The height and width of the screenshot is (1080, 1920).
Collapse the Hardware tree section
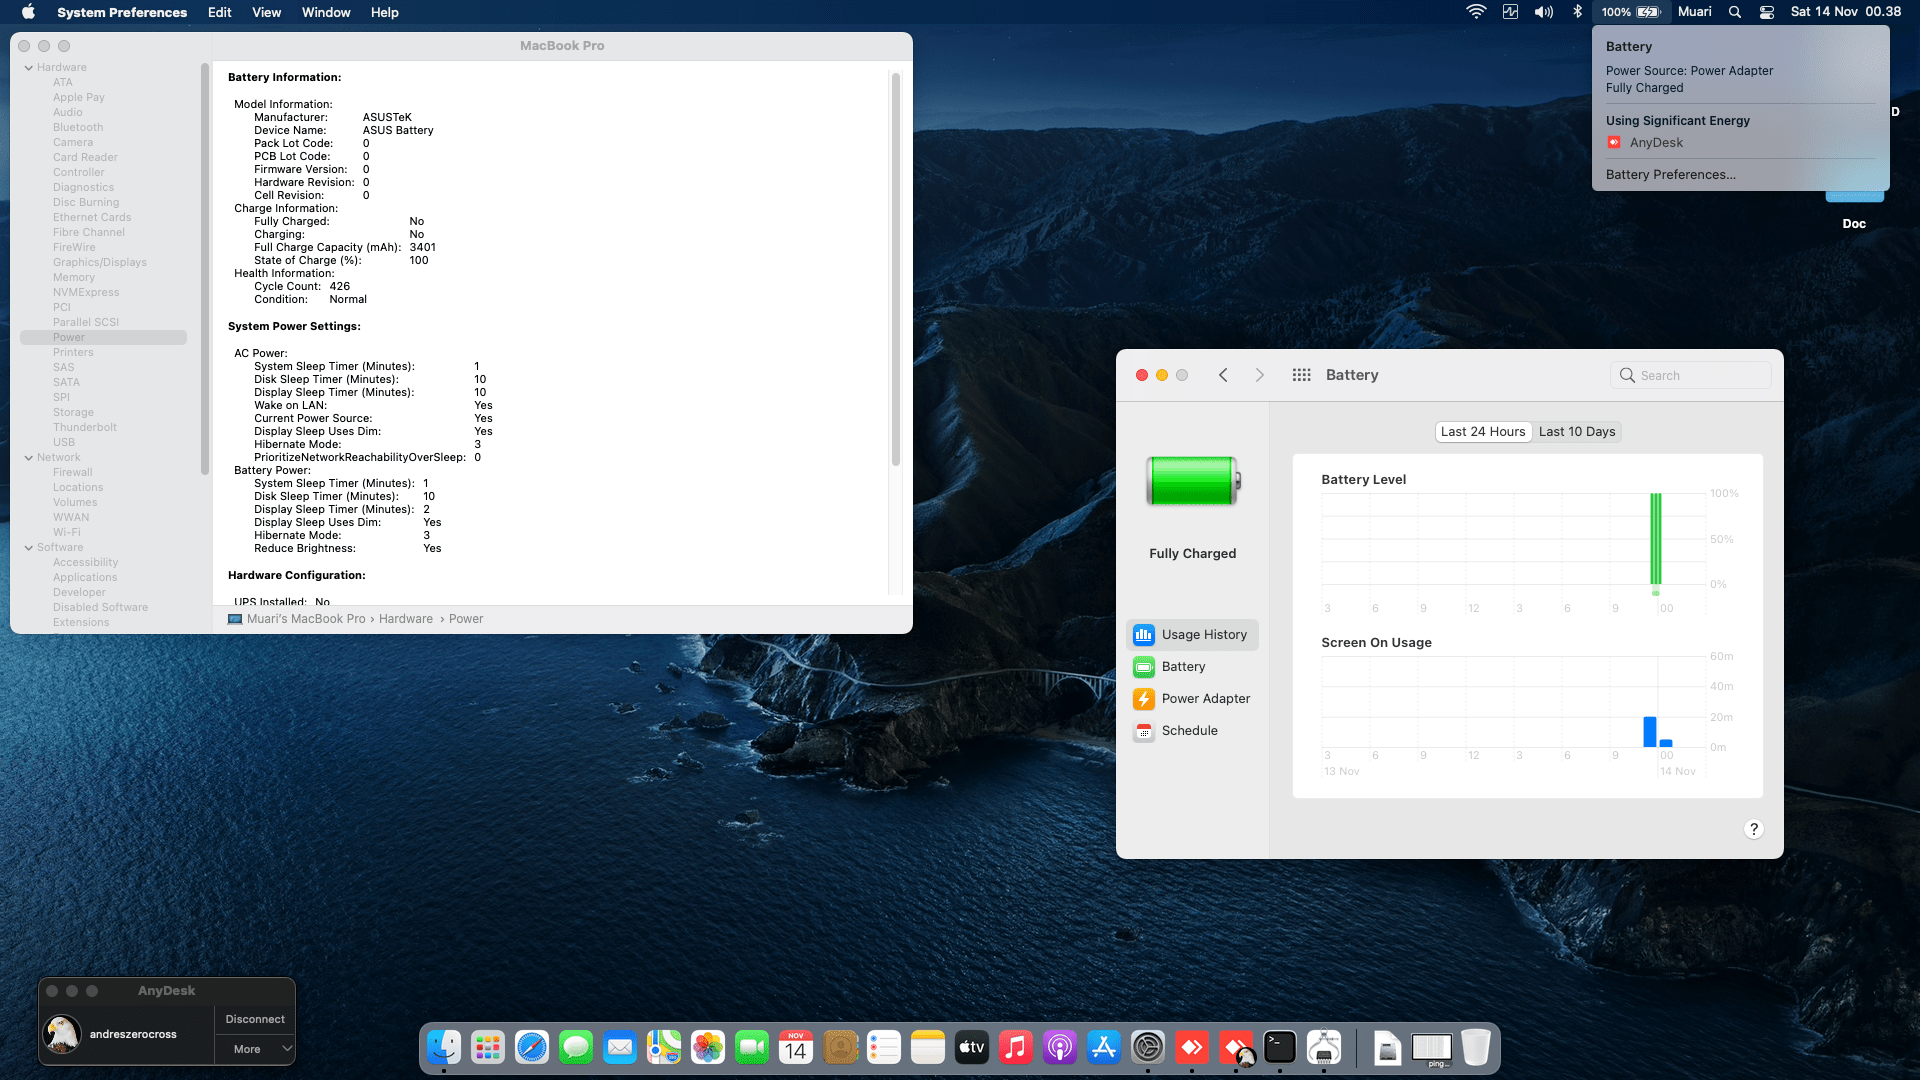tap(29, 67)
